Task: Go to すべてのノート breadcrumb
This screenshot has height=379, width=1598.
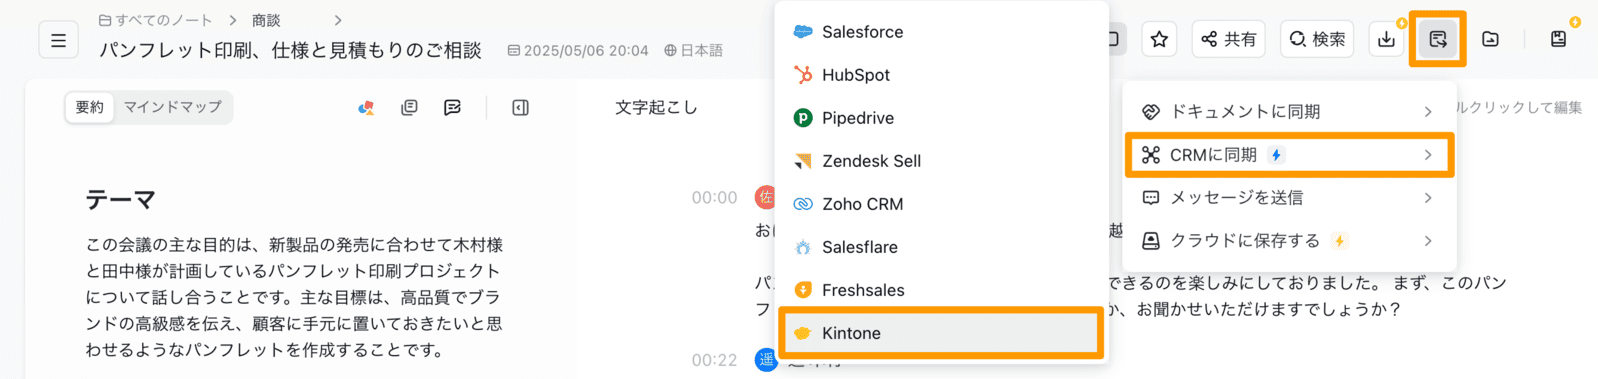Action: coord(164,20)
